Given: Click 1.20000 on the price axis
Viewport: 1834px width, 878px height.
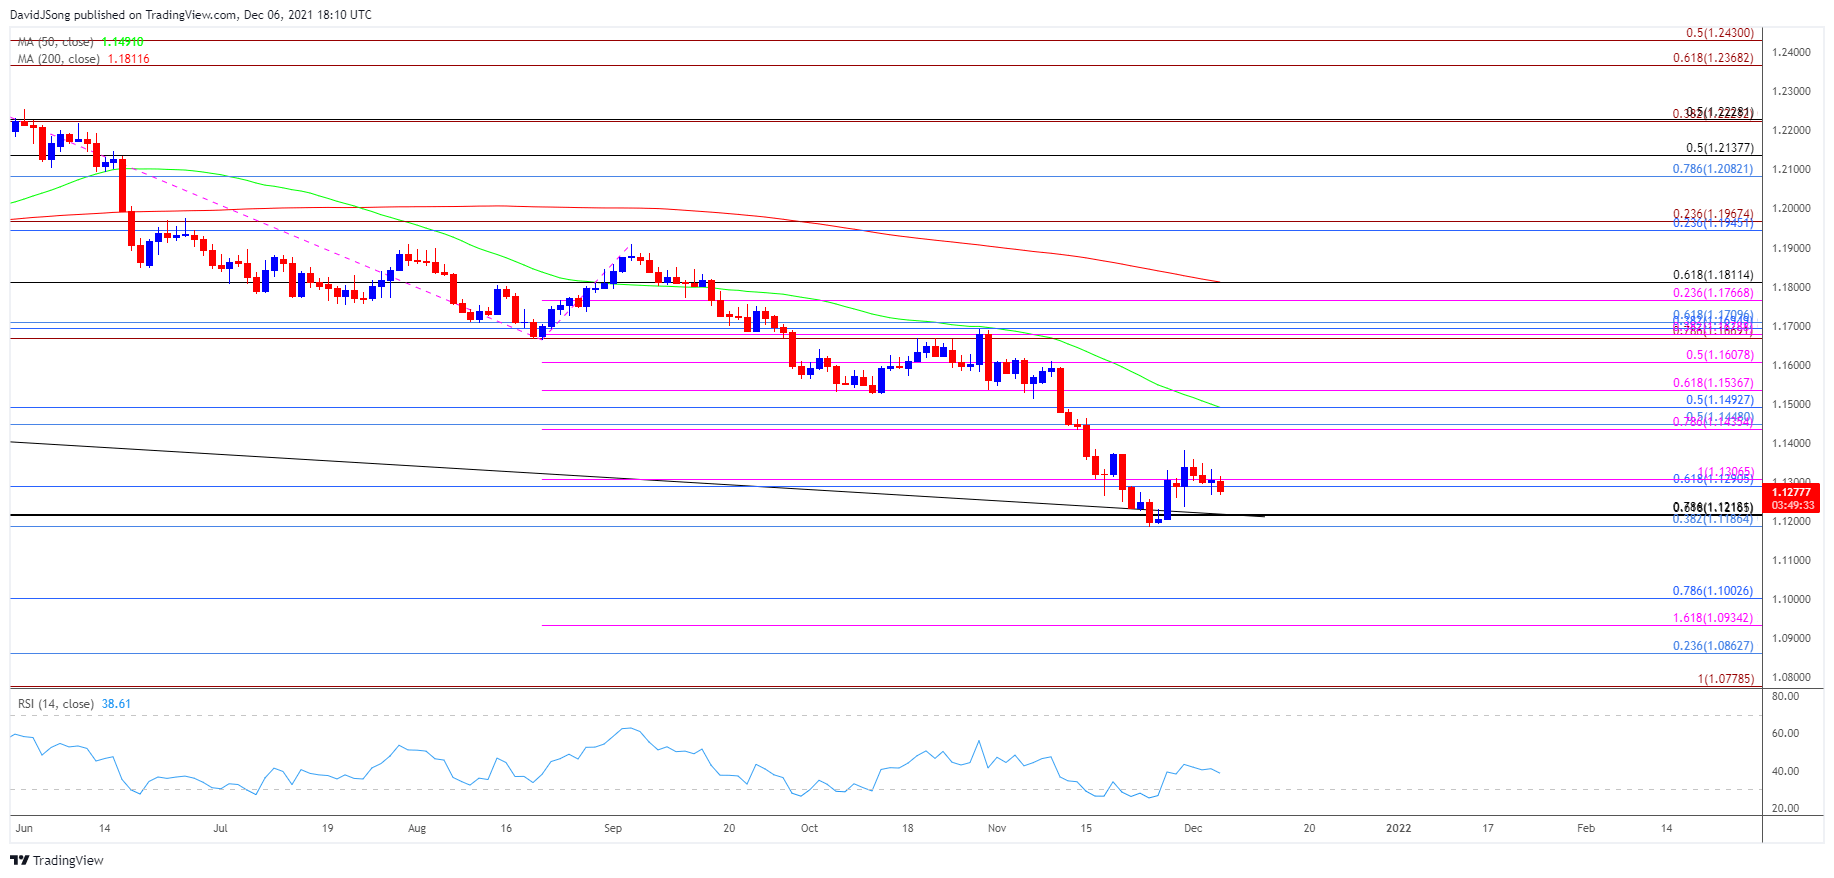Looking at the screenshot, I should pos(1791,208).
